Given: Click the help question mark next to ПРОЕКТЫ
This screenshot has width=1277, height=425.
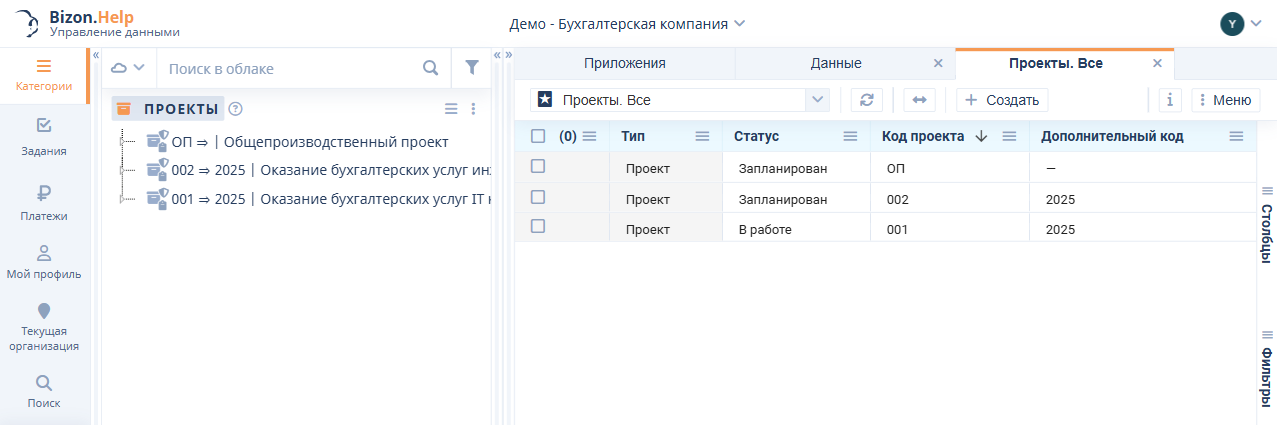Looking at the screenshot, I should [236, 109].
